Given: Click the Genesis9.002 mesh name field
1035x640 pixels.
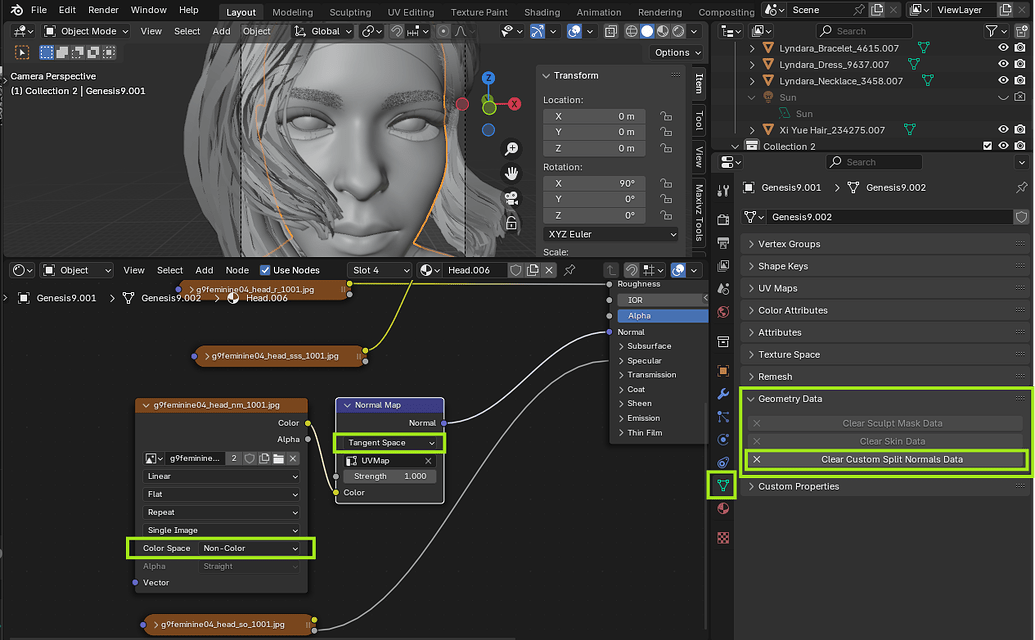Looking at the screenshot, I should coord(891,216).
